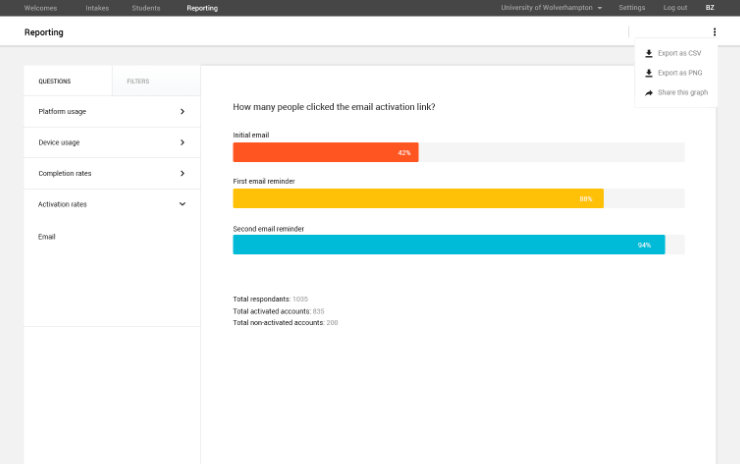740x464 pixels.
Task: Click the blue Second email reminder bar
Action: (x=448, y=245)
